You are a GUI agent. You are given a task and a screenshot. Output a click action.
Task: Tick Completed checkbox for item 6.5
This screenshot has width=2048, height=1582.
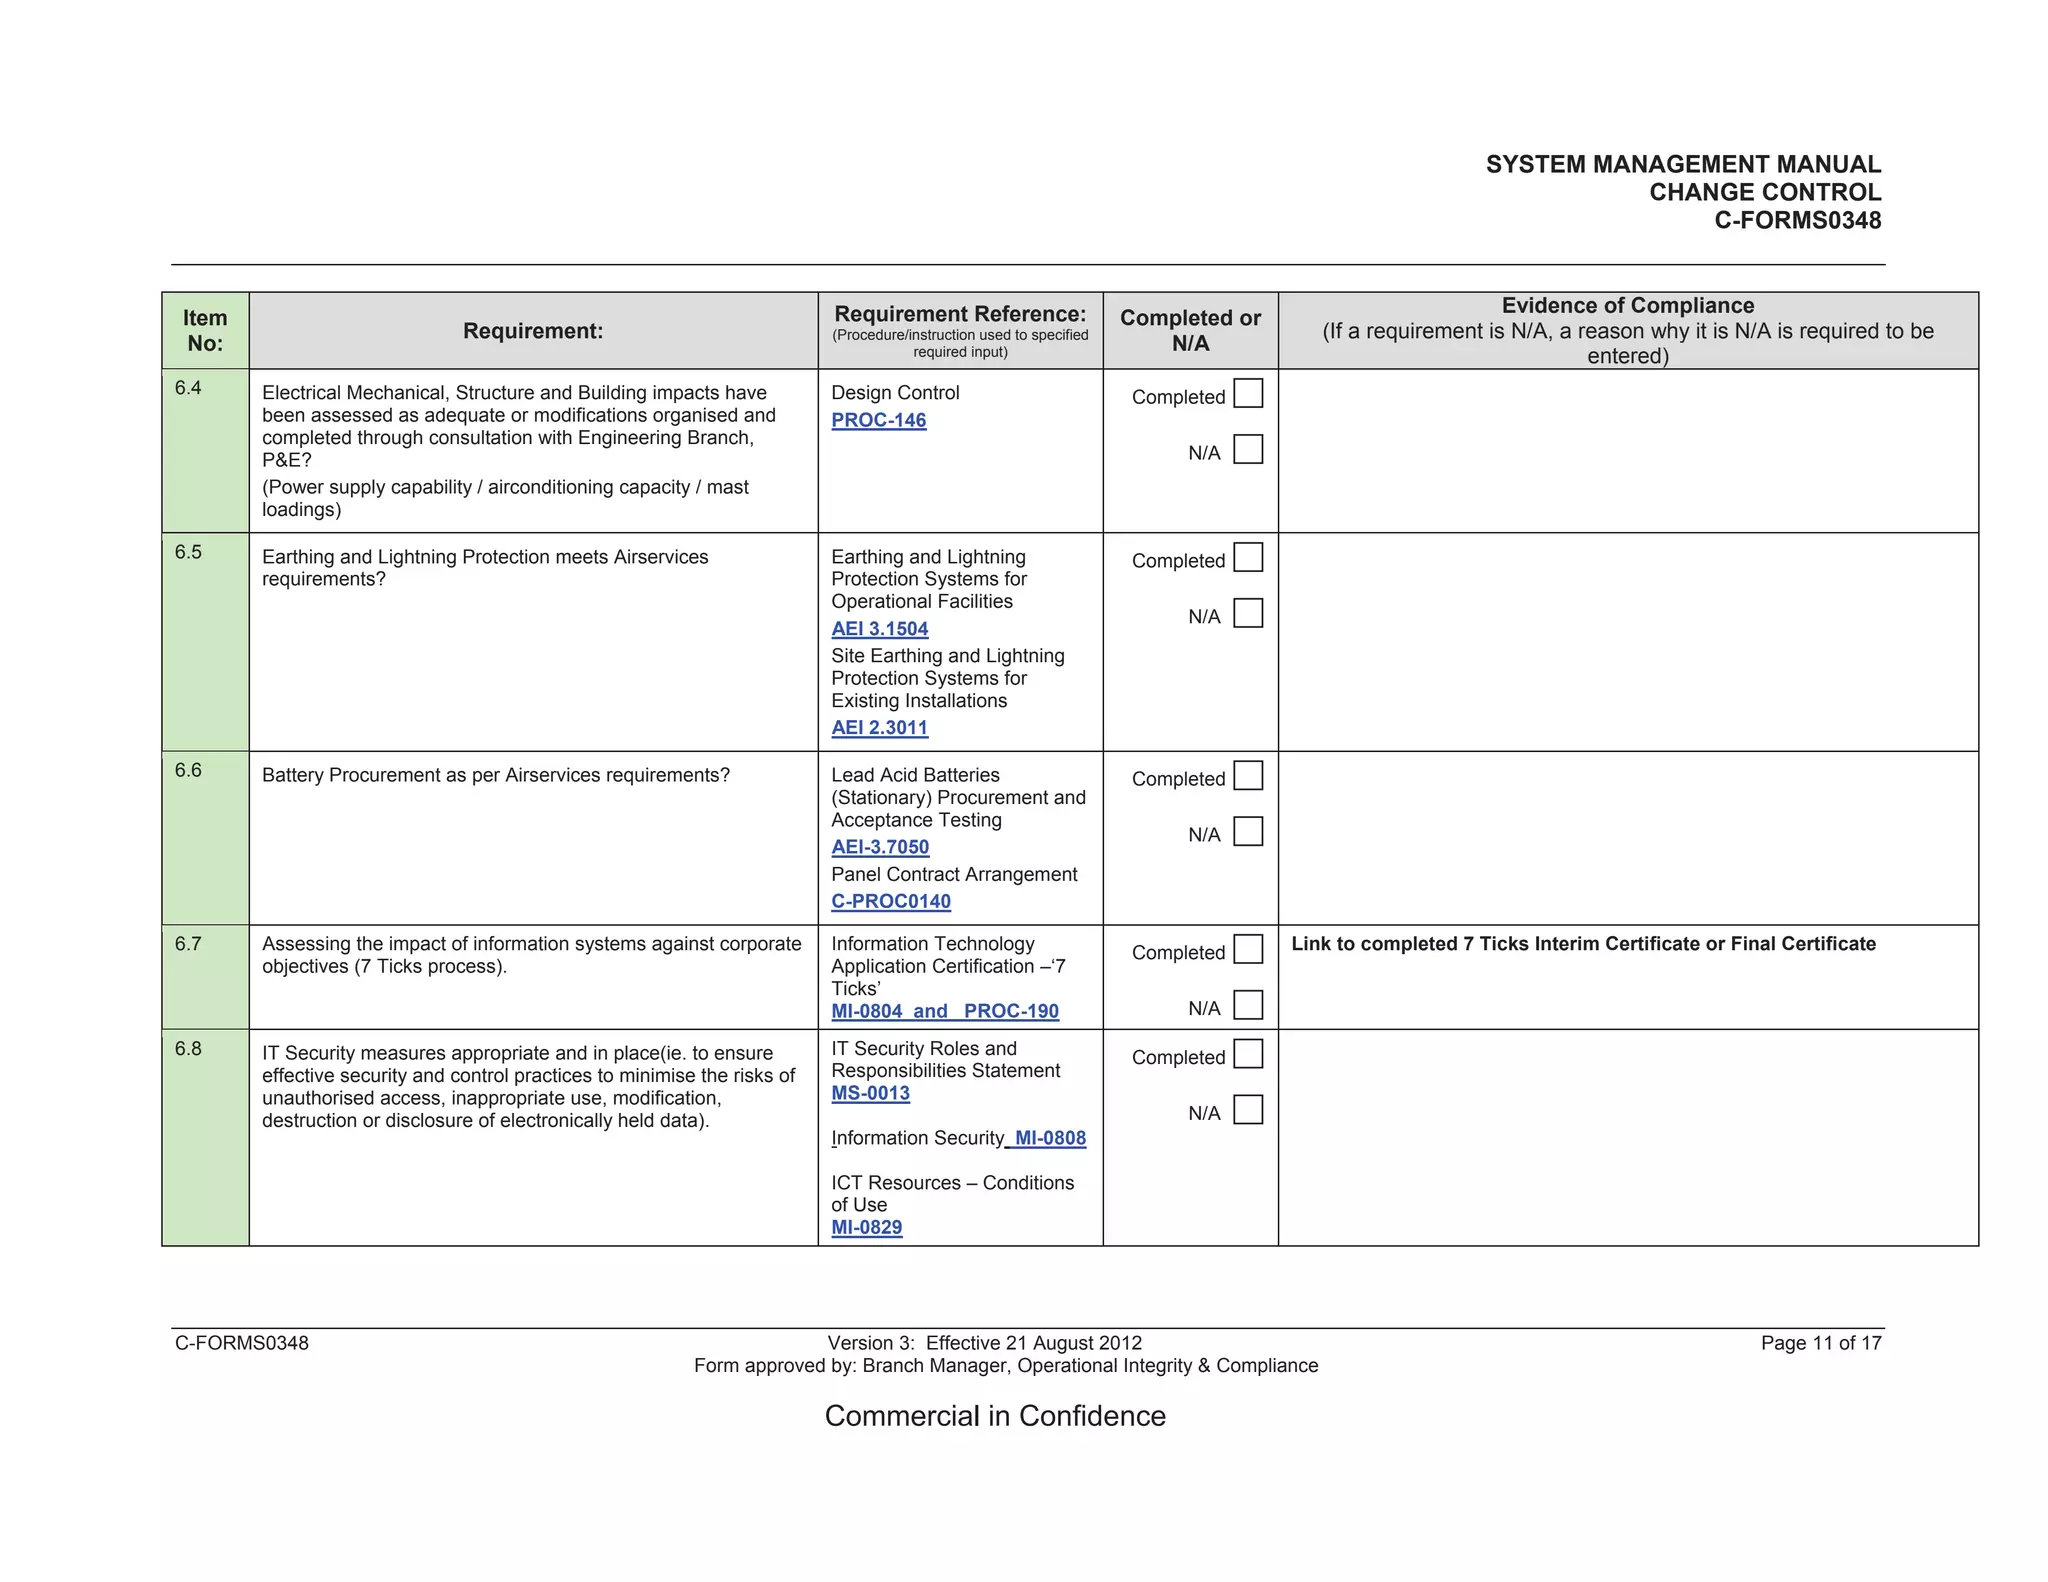tap(1248, 558)
